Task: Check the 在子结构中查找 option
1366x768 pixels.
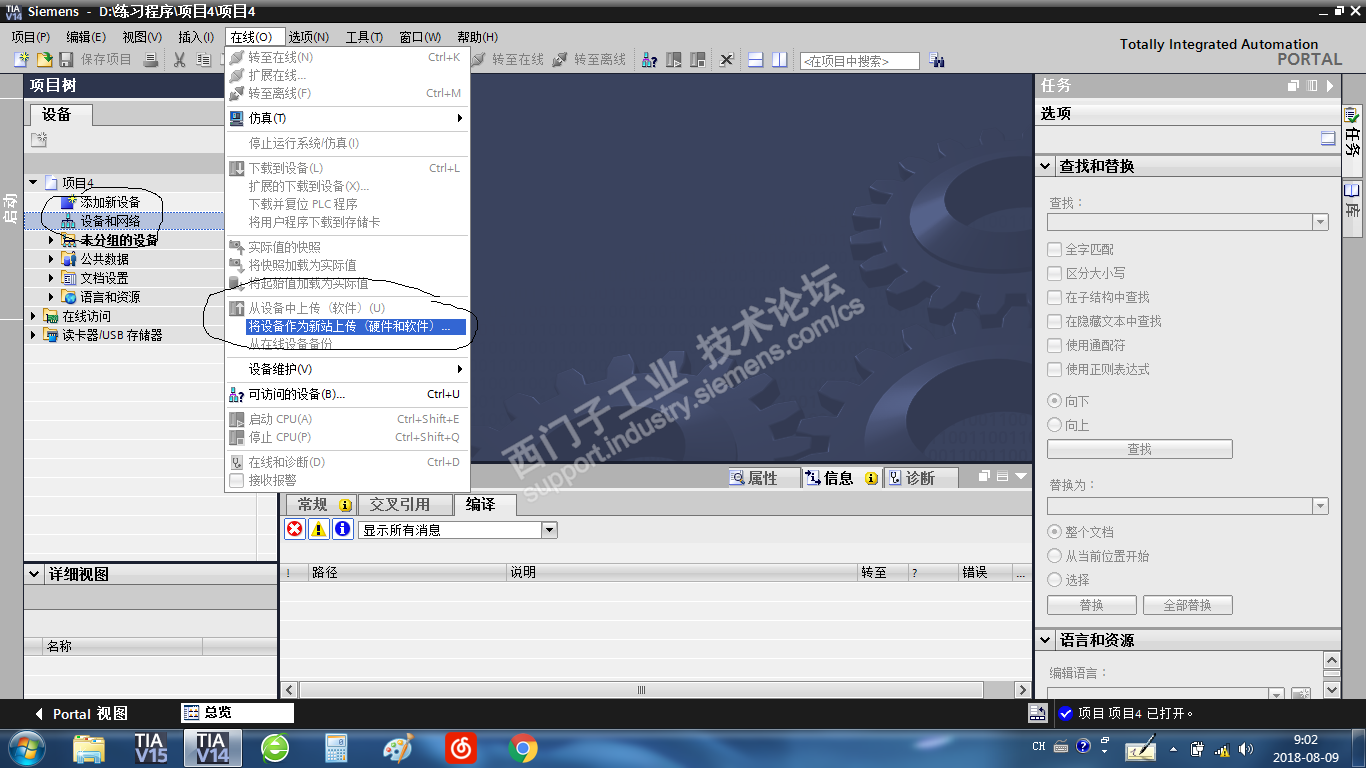Action: point(1054,297)
